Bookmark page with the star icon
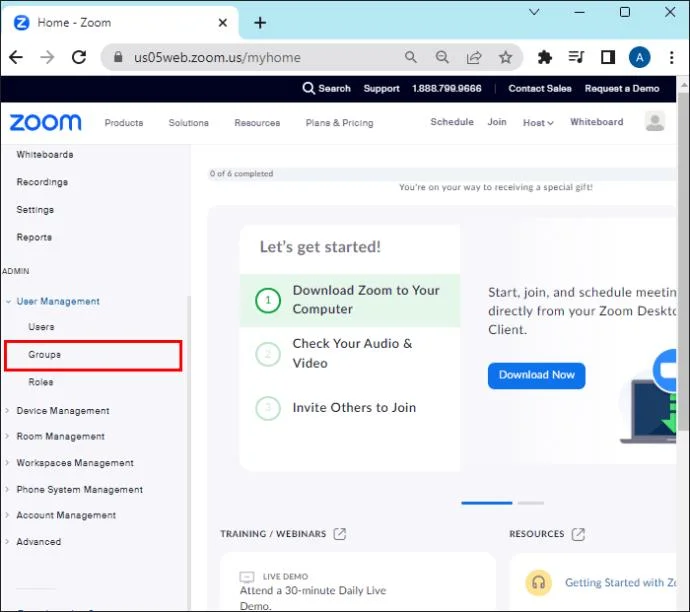The image size is (690, 612). click(x=505, y=57)
